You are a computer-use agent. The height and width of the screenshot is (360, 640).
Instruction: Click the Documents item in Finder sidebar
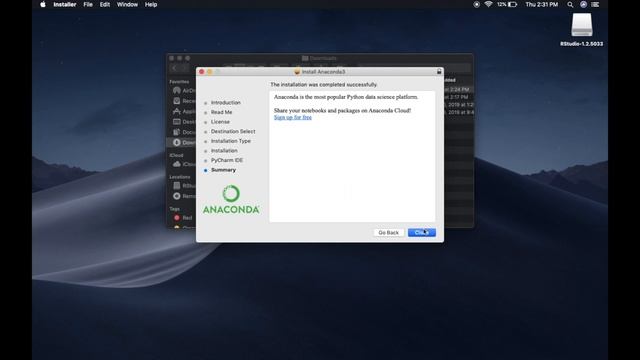(184, 132)
